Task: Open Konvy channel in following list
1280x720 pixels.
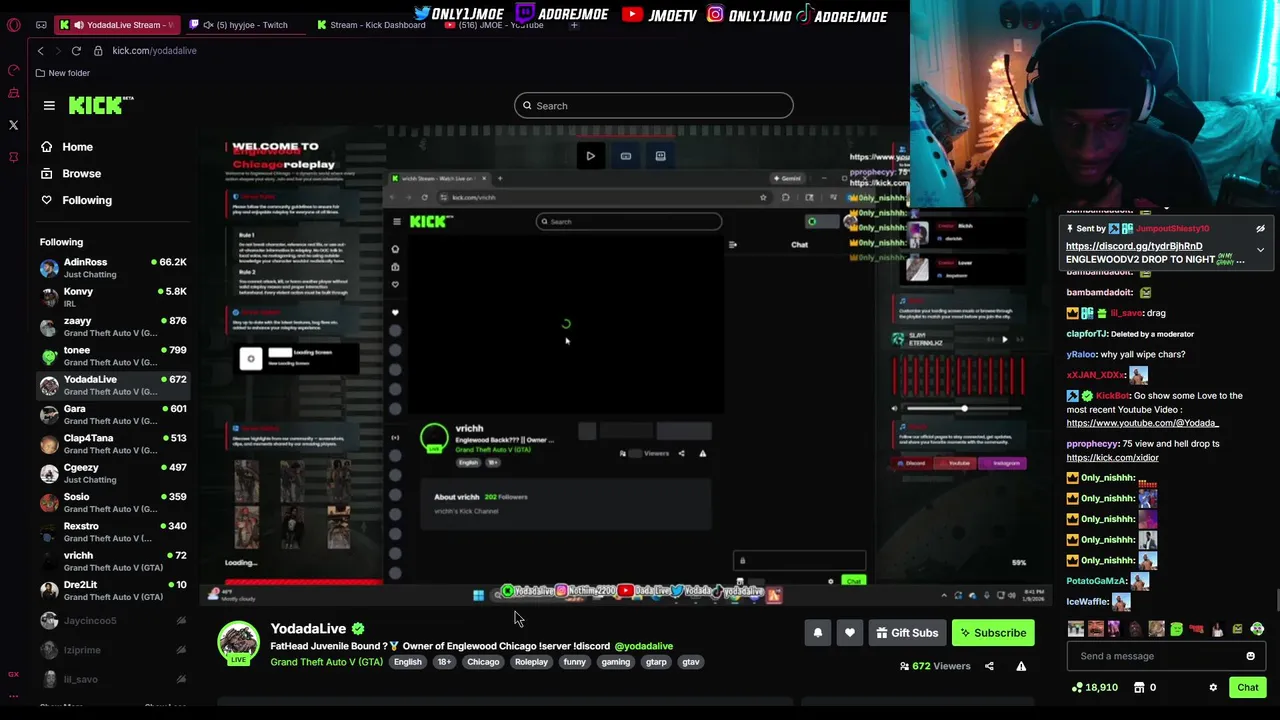Action: 113,297
